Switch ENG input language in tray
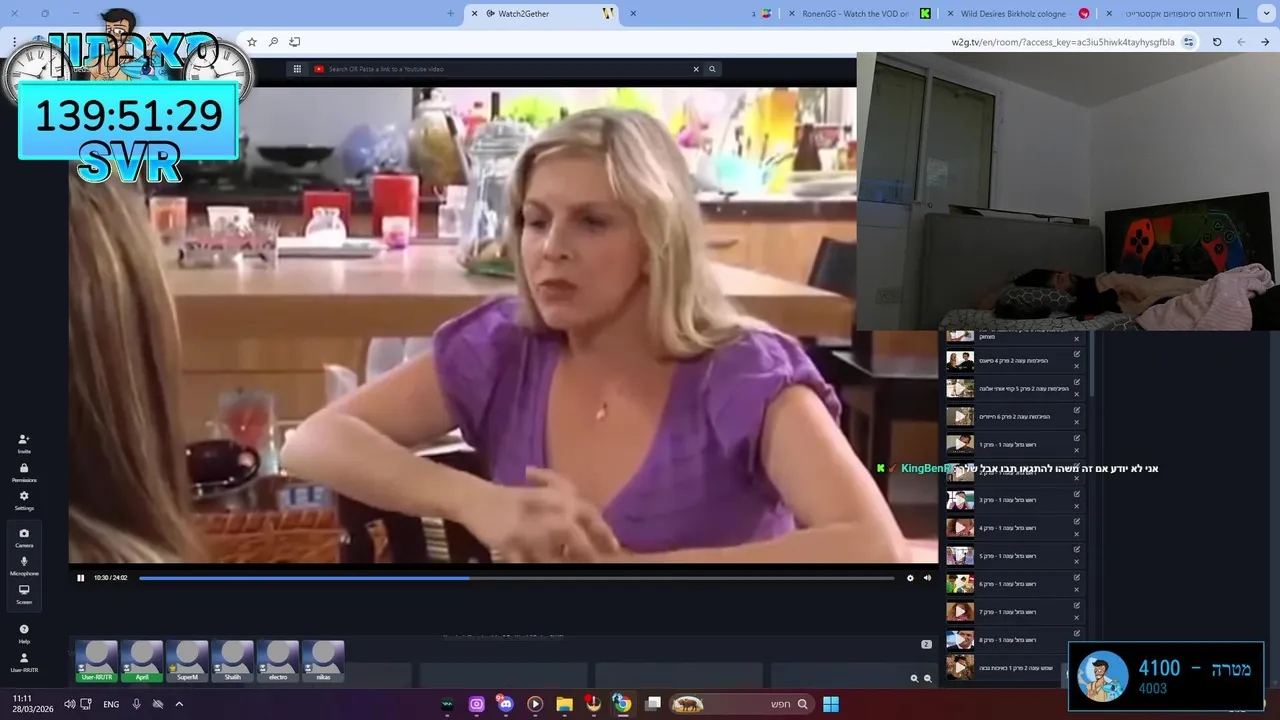Viewport: 1280px width, 720px height. click(x=111, y=704)
